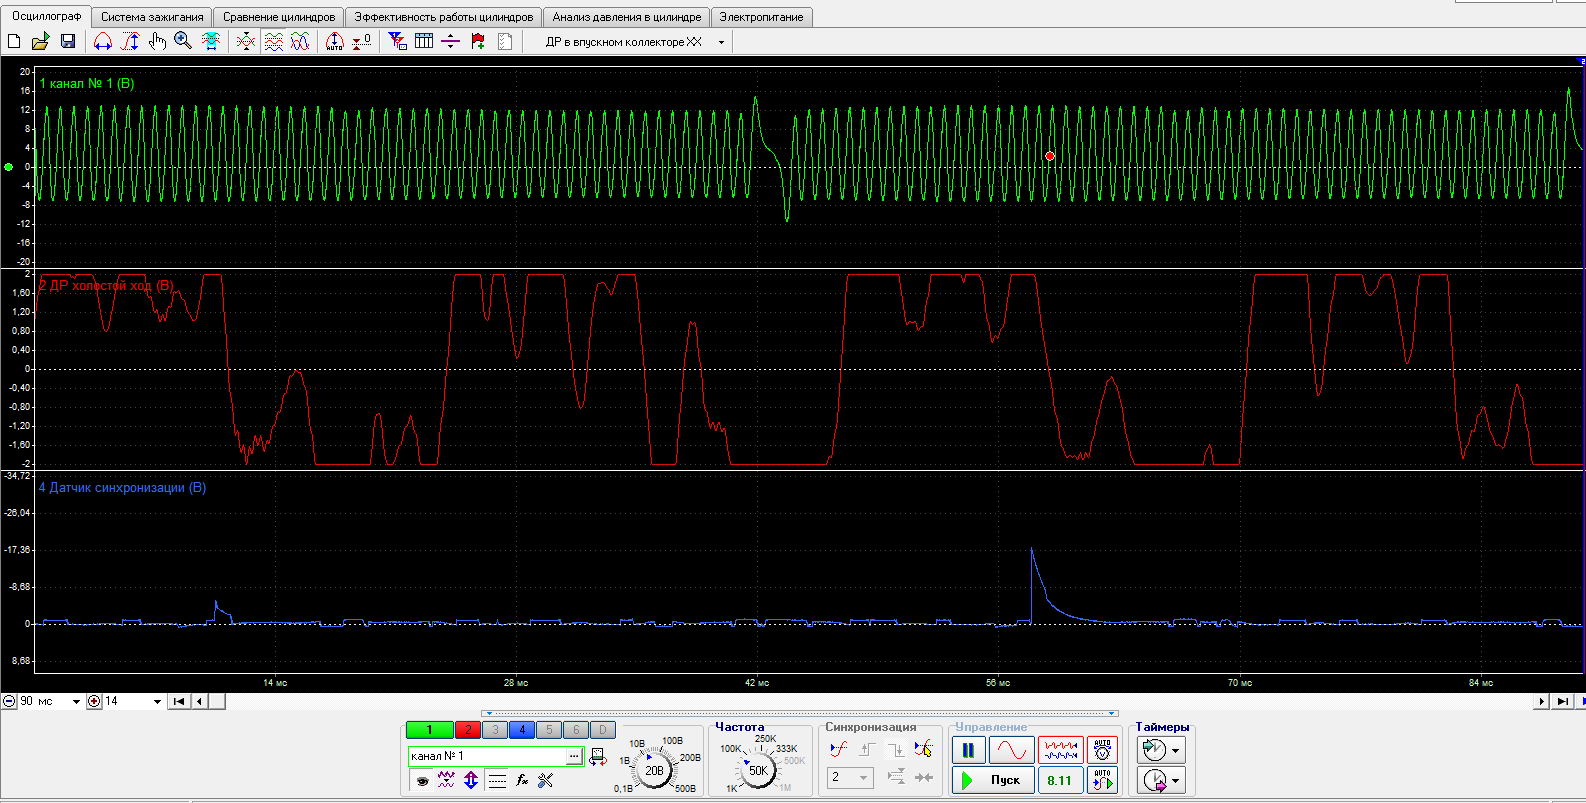The width and height of the screenshot is (1586, 803).
Task: Open the Система зажигания tab
Action: tap(152, 17)
